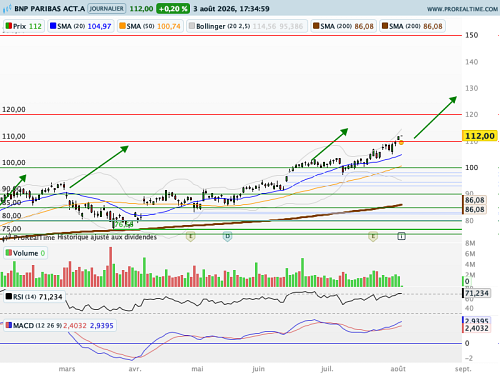The image size is (500, 375).
Task: Click the août label on time axis
Action: [398, 369]
